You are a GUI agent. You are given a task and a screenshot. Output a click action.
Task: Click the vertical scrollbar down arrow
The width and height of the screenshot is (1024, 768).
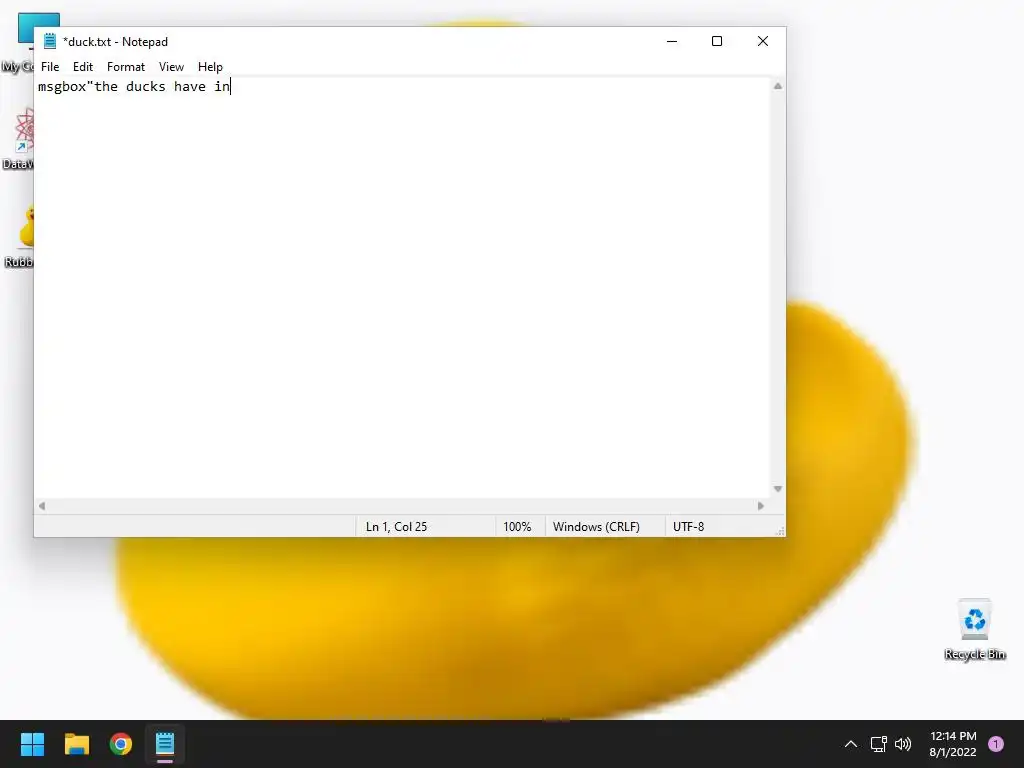[x=777, y=488]
